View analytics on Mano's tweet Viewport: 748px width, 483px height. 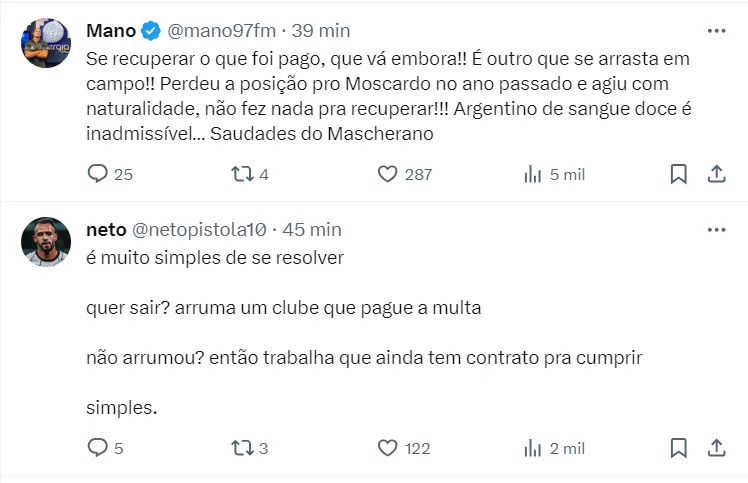click(533, 174)
